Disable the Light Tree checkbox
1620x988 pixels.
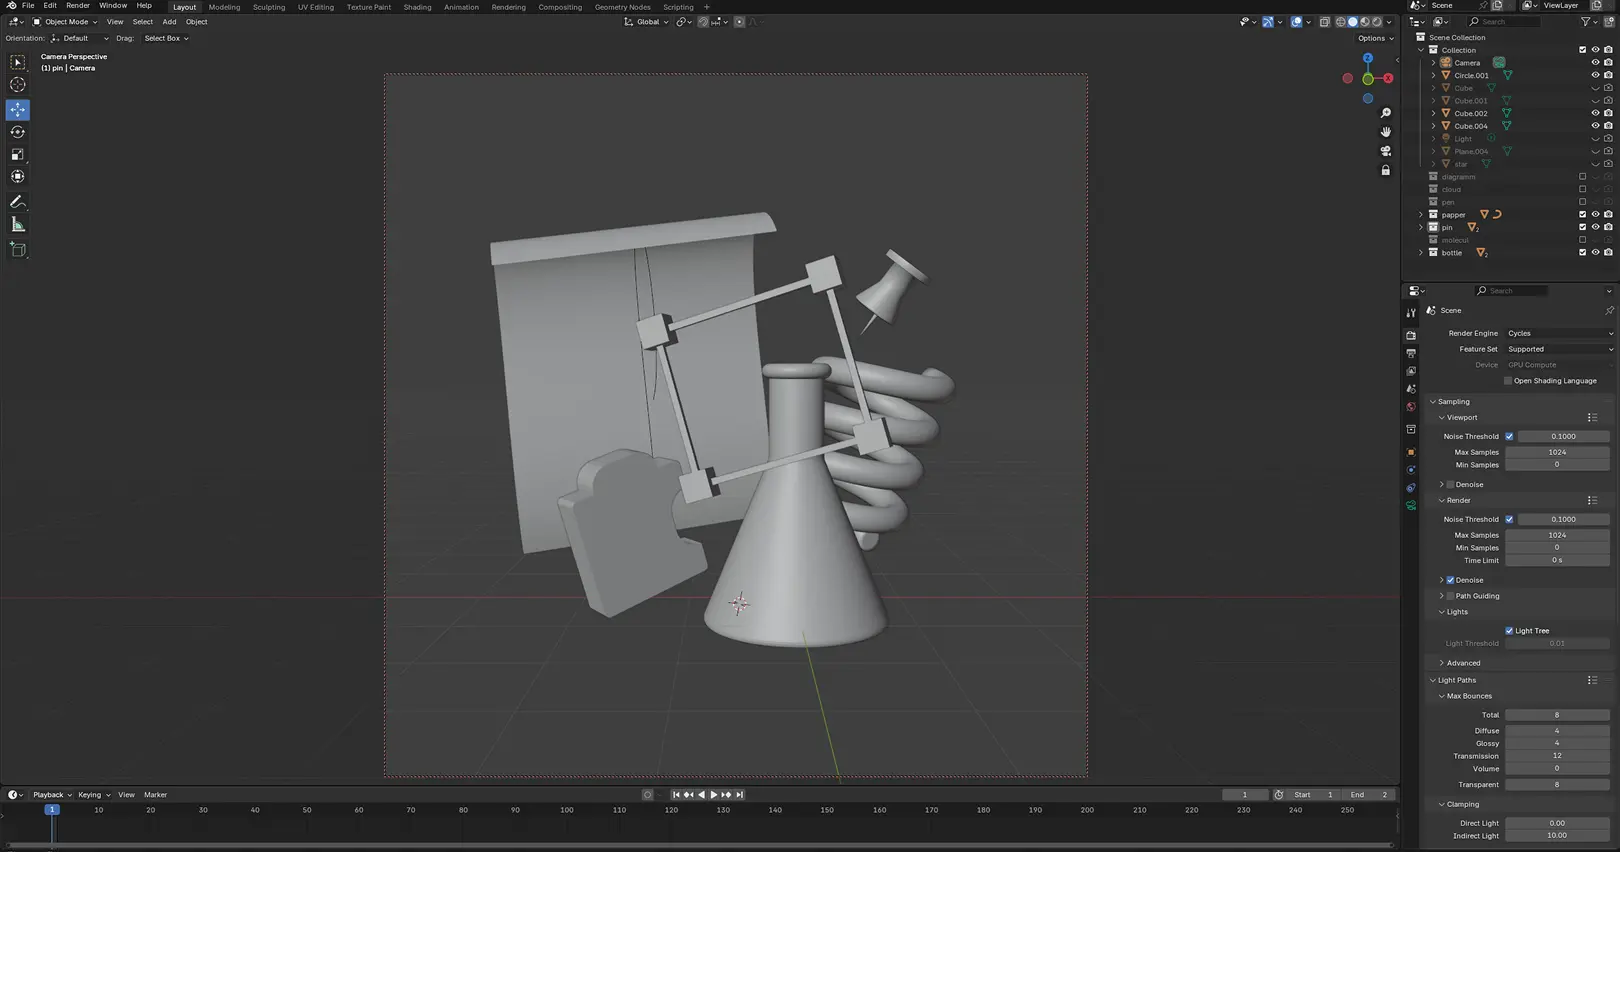pyautogui.click(x=1509, y=631)
